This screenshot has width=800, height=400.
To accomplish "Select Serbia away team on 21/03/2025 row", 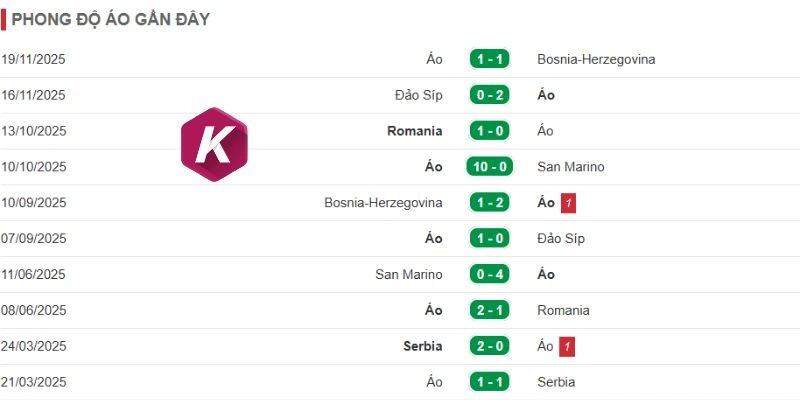I will pos(556,382).
